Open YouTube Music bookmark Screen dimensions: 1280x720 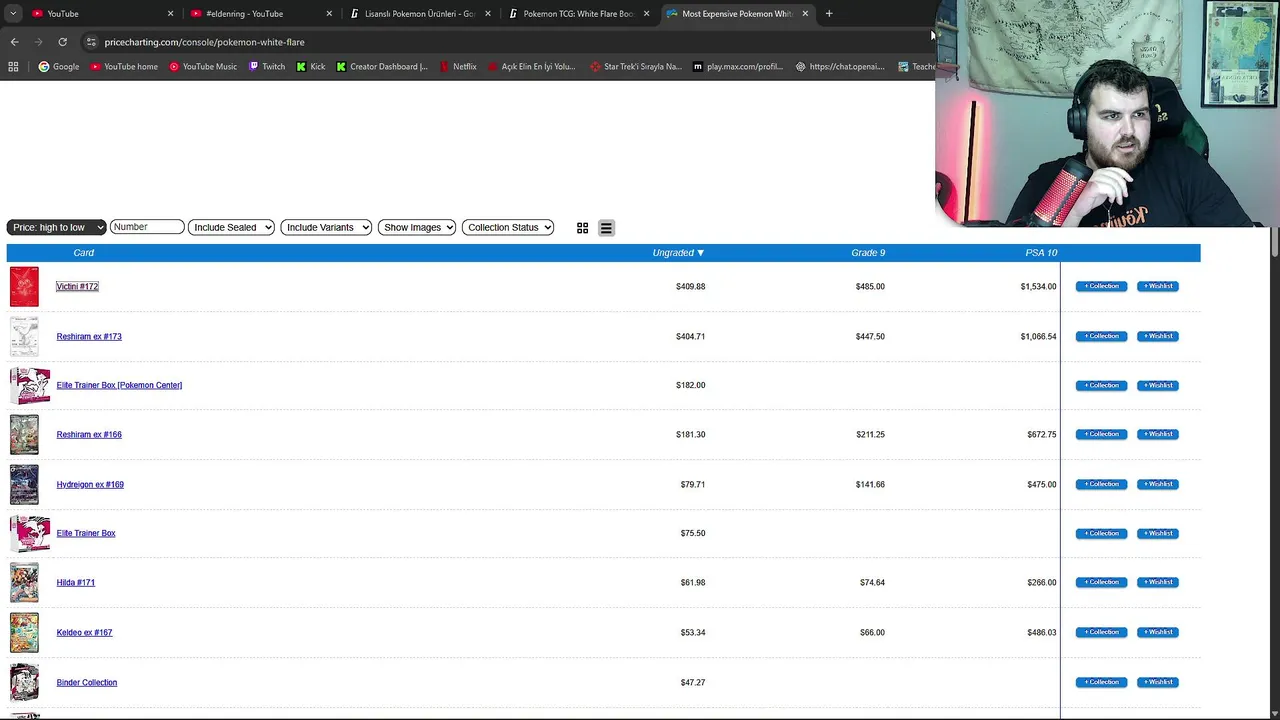[203, 67]
